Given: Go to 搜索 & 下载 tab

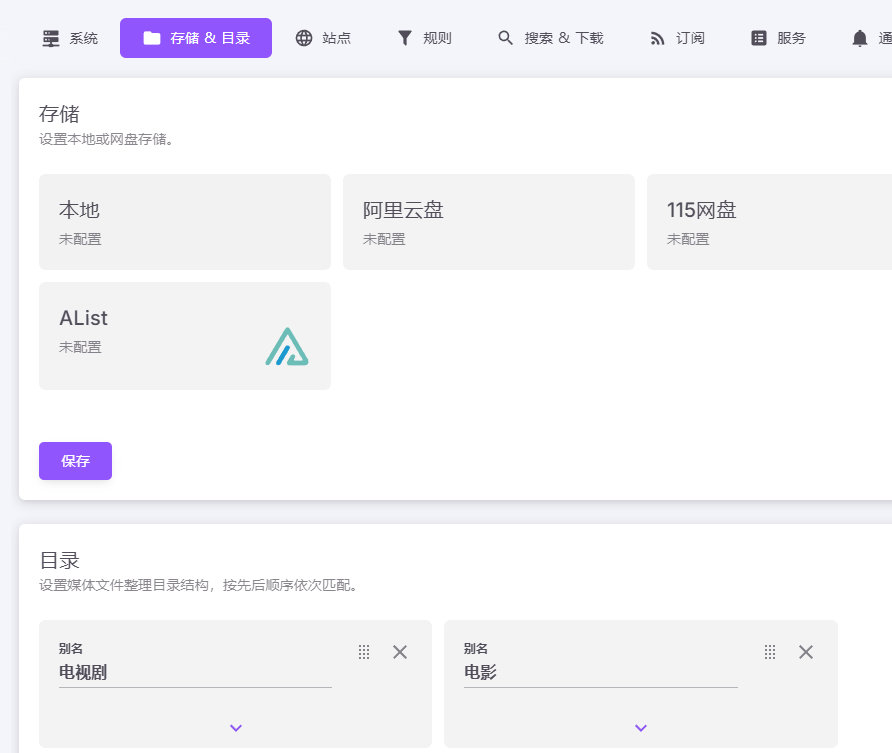Looking at the screenshot, I should pyautogui.click(x=551, y=38).
